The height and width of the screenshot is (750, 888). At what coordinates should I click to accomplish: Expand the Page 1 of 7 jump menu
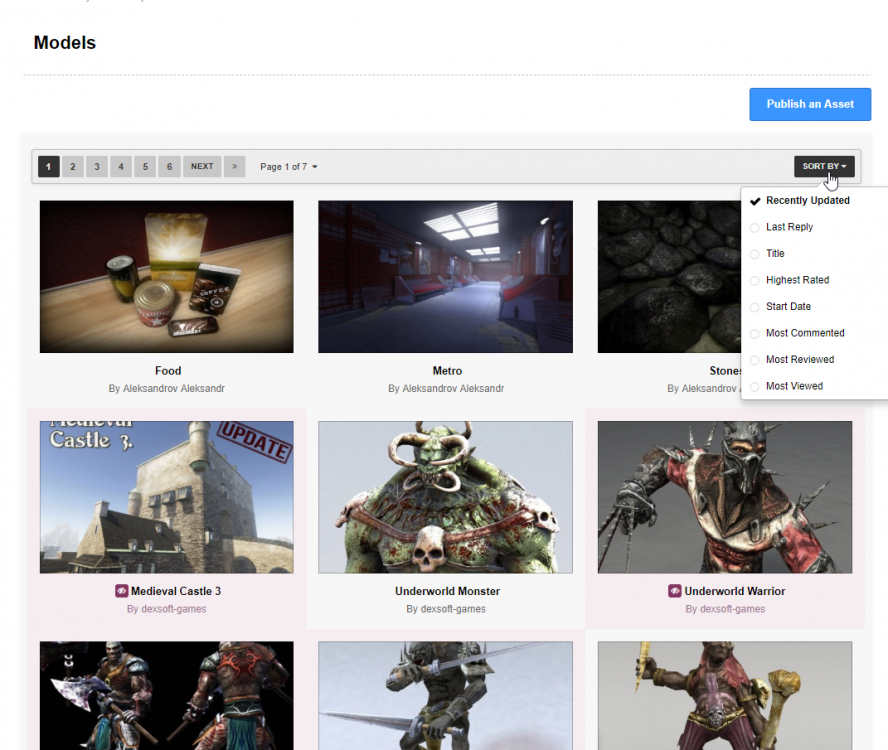(288, 166)
